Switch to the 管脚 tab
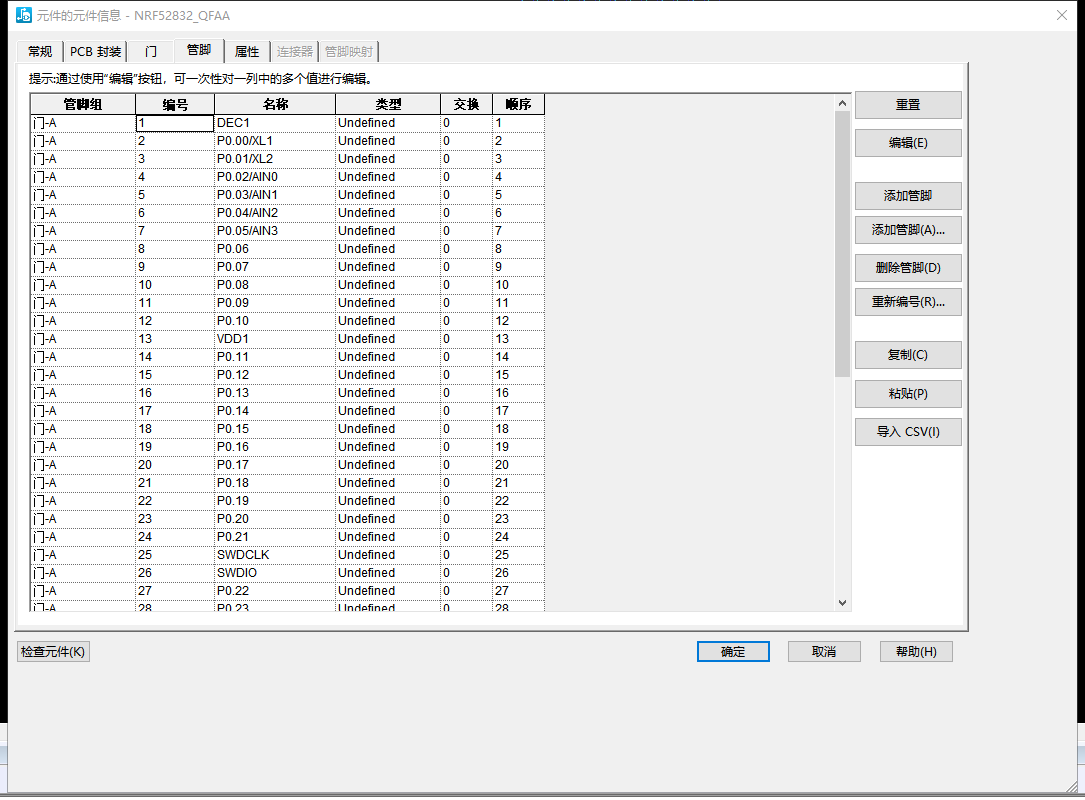Viewport: 1085px width, 800px height. coord(199,50)
